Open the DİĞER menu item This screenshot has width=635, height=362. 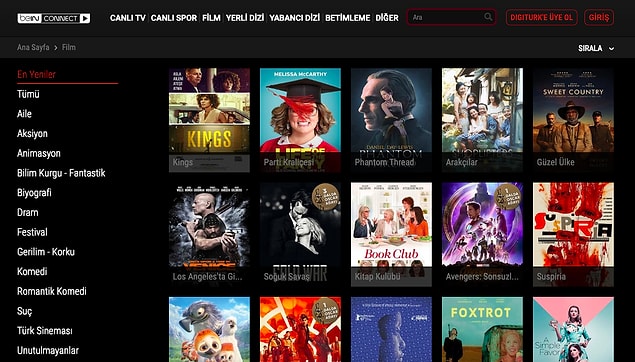pos(387,18)
